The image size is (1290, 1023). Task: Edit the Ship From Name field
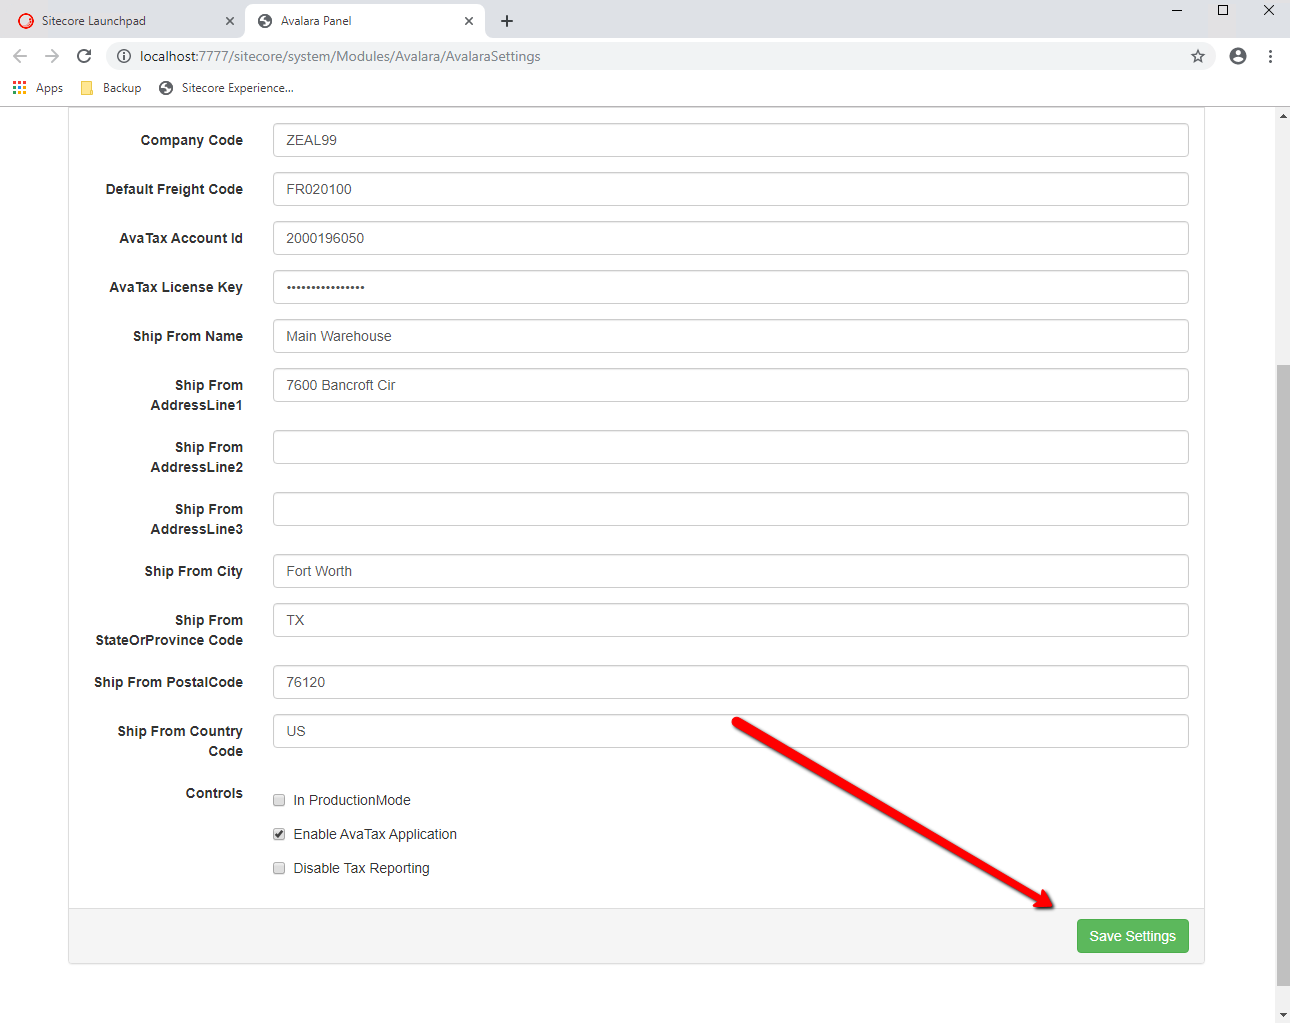coord(730,336)
